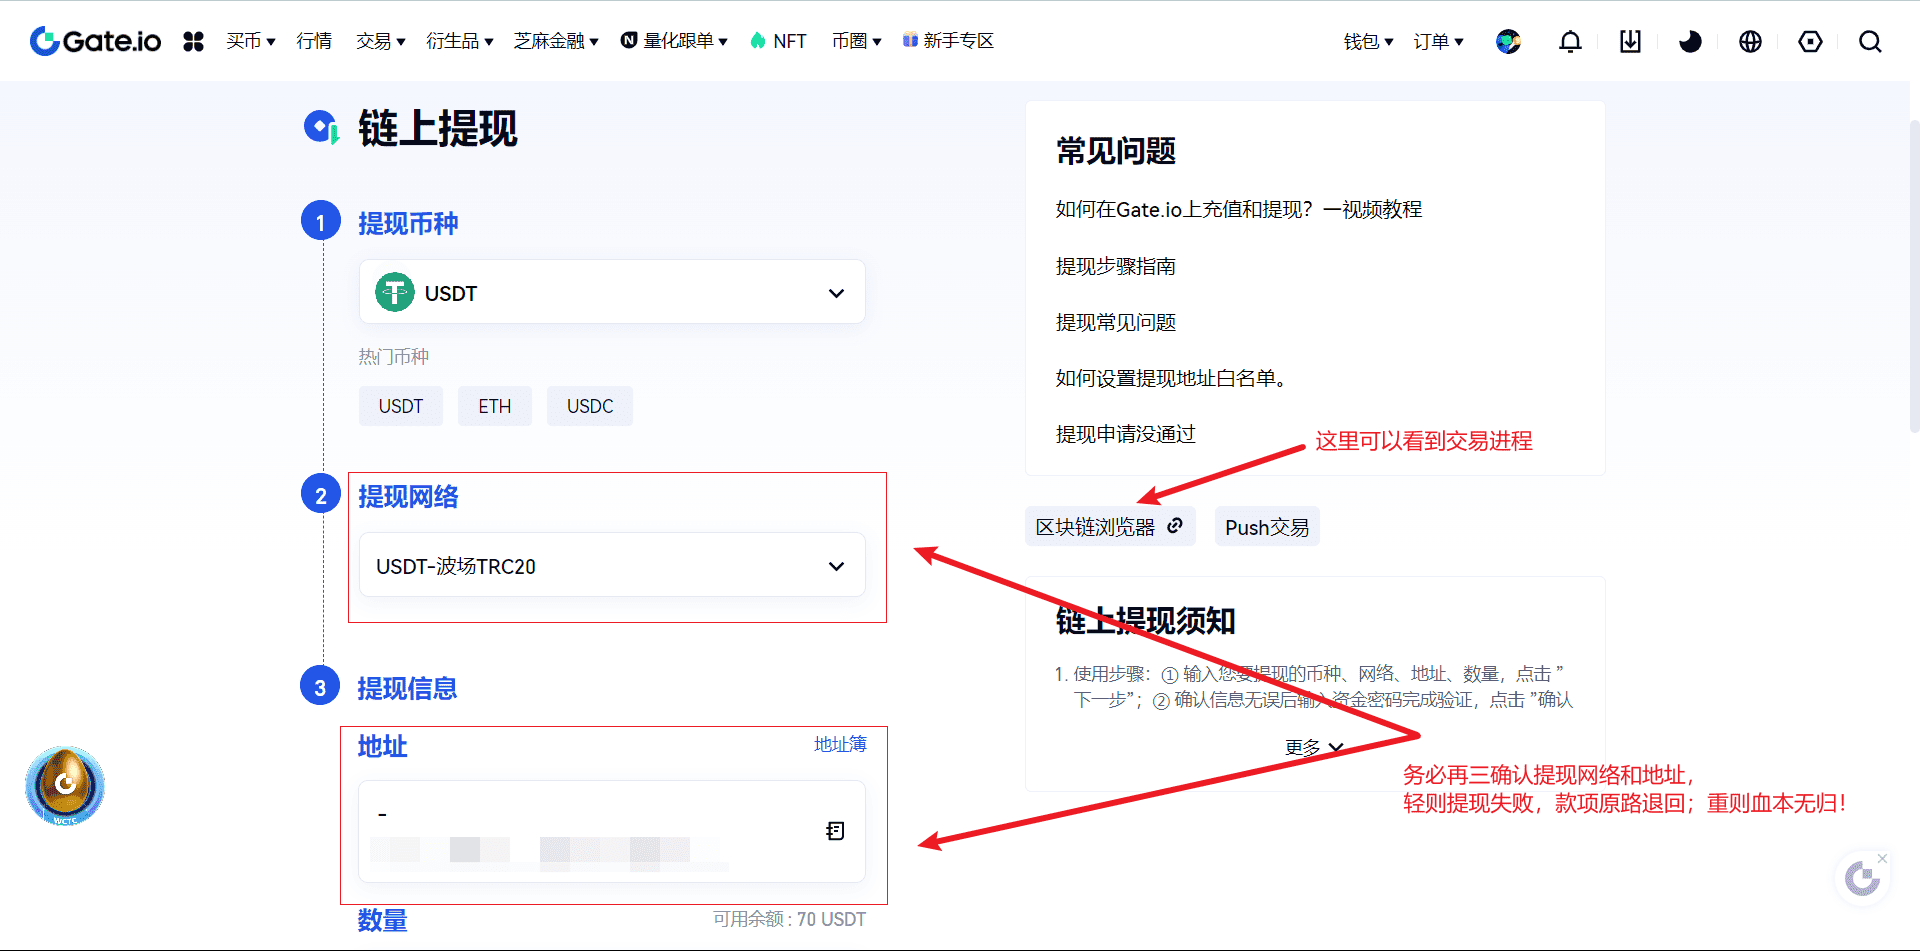This screenshot has width=1920, height=951.
Task: Open the 币圈 dropdown menu
Action: pyautogui.click(x=856, y=41)
